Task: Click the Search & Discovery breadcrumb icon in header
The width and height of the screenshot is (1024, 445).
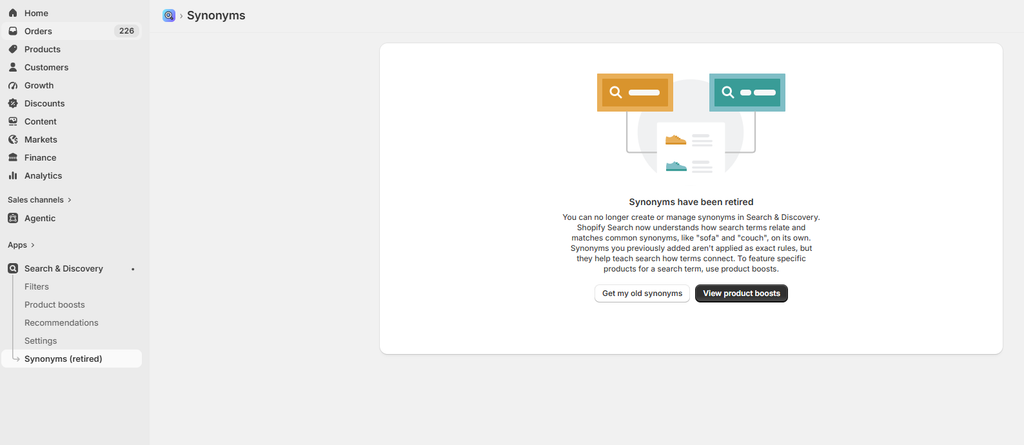Action: [x=169, y=16]
